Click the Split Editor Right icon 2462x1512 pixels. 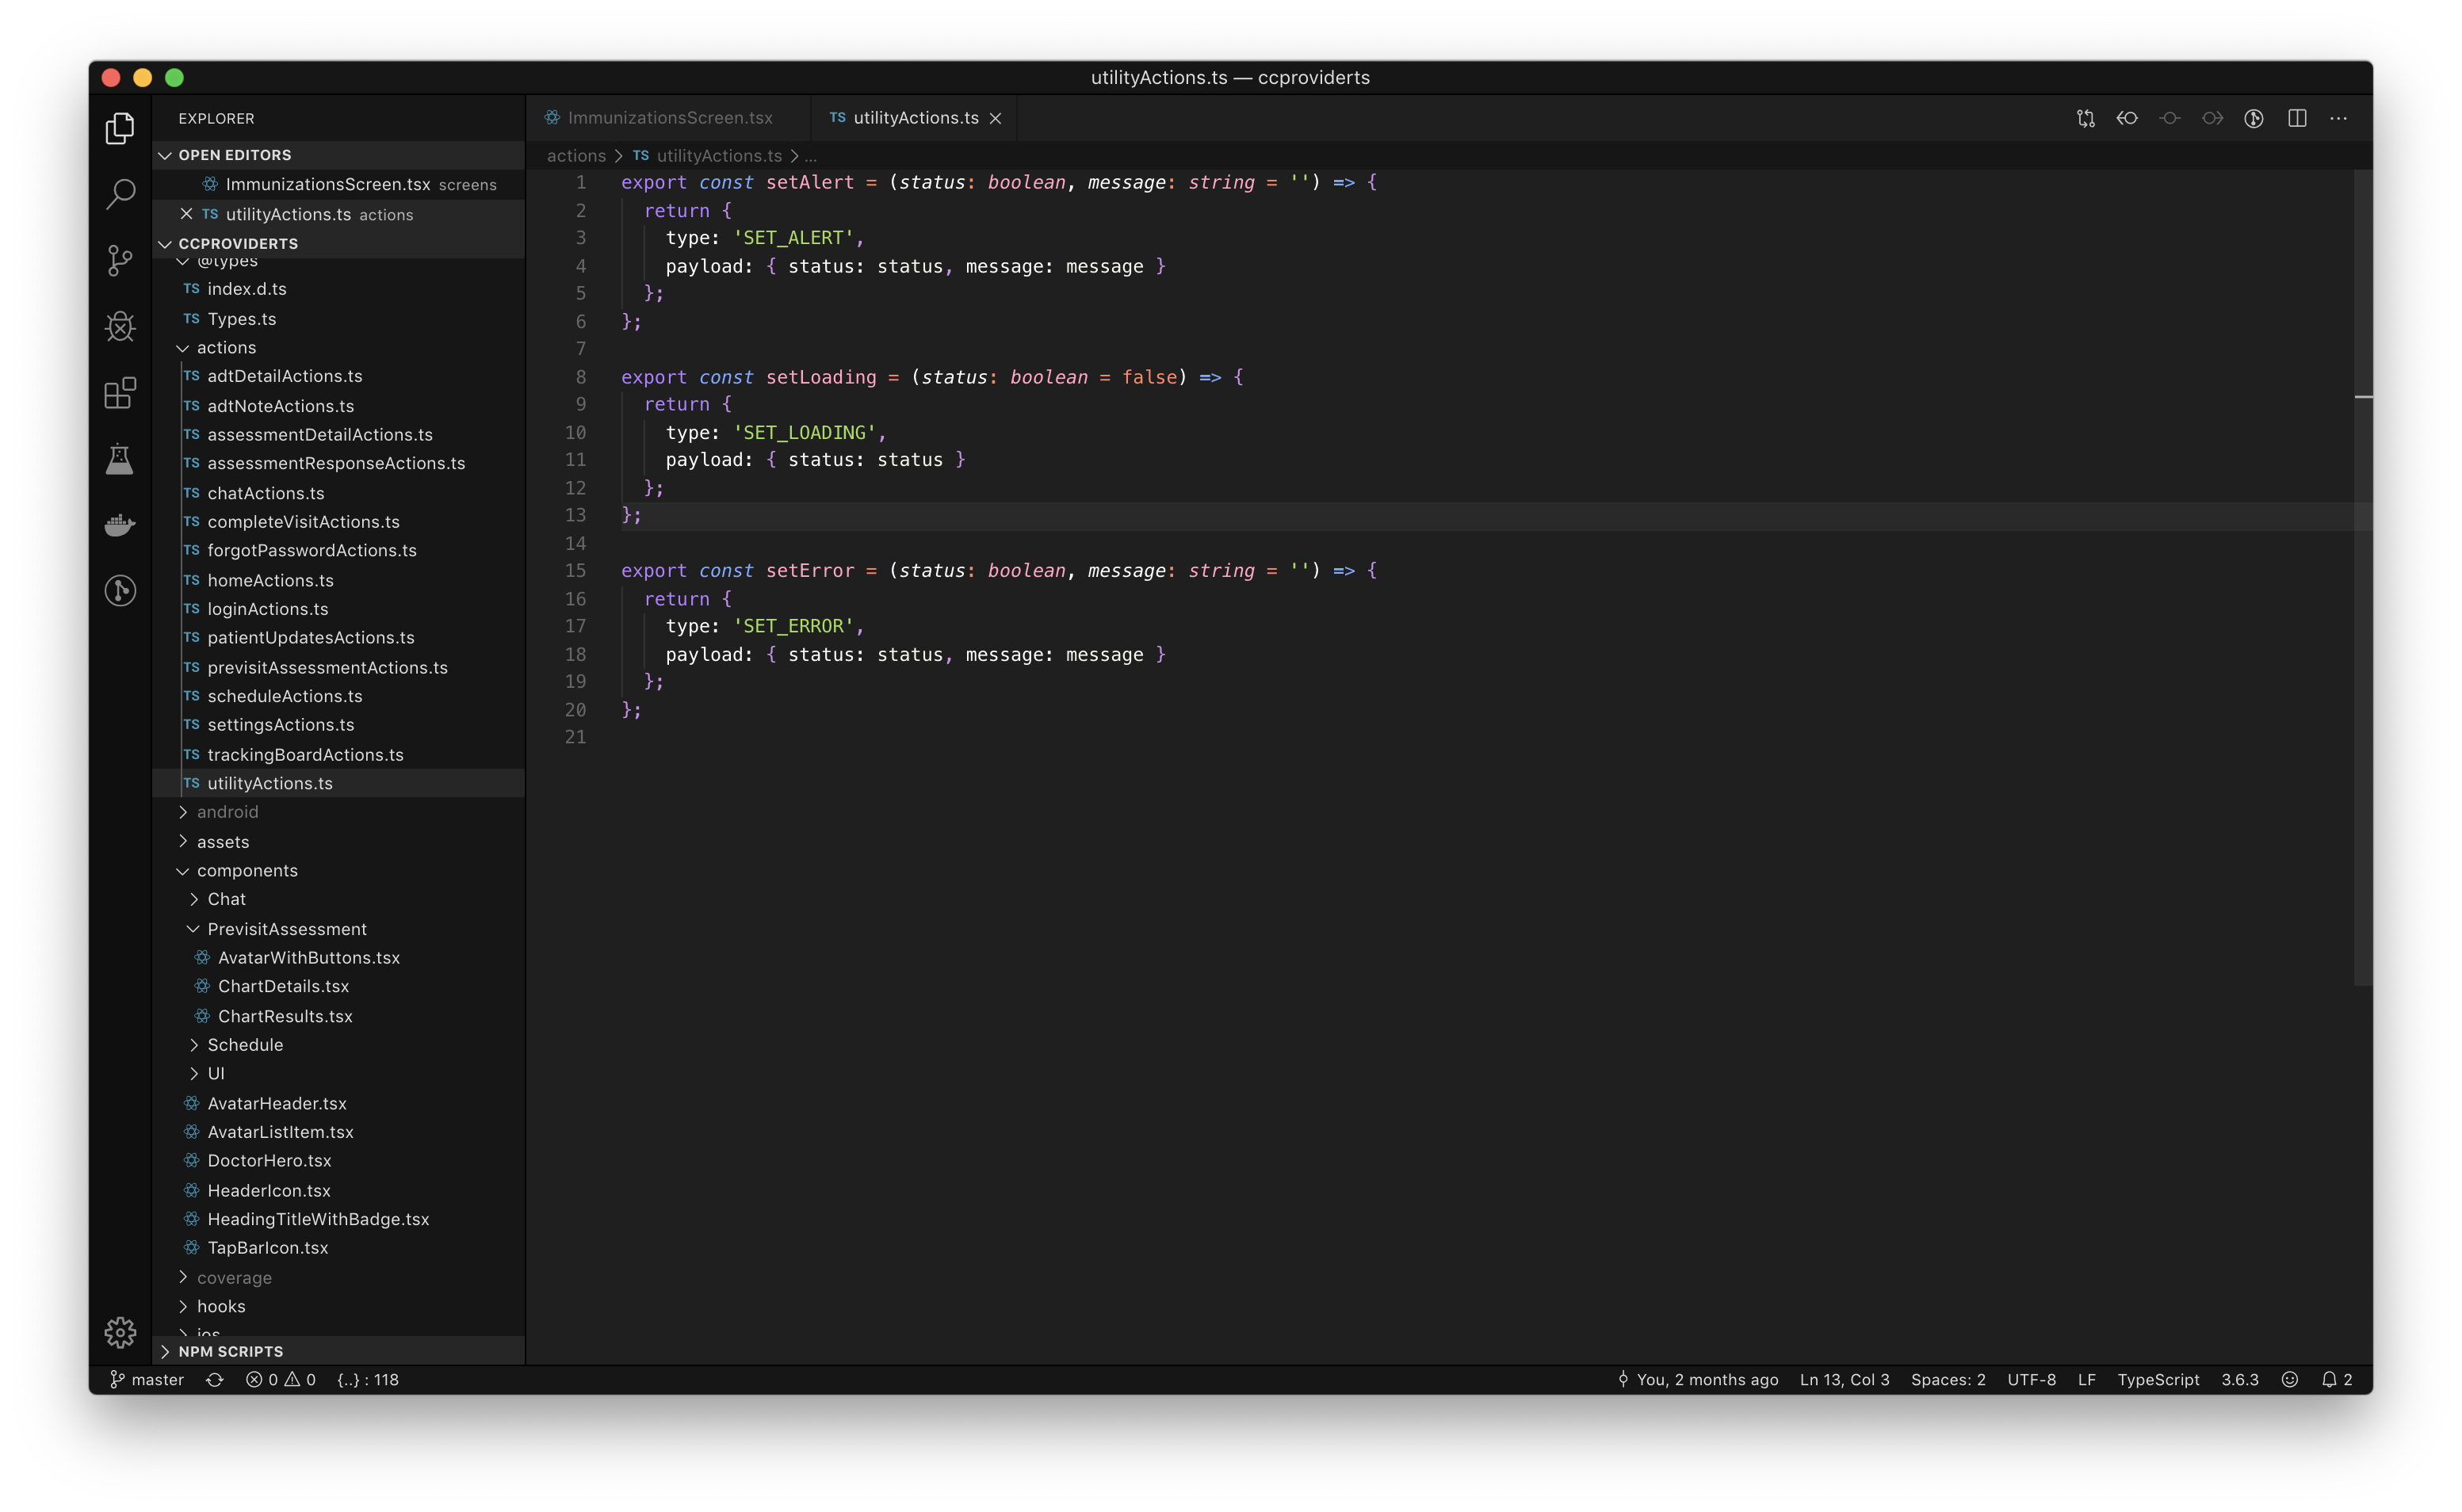2297,118
